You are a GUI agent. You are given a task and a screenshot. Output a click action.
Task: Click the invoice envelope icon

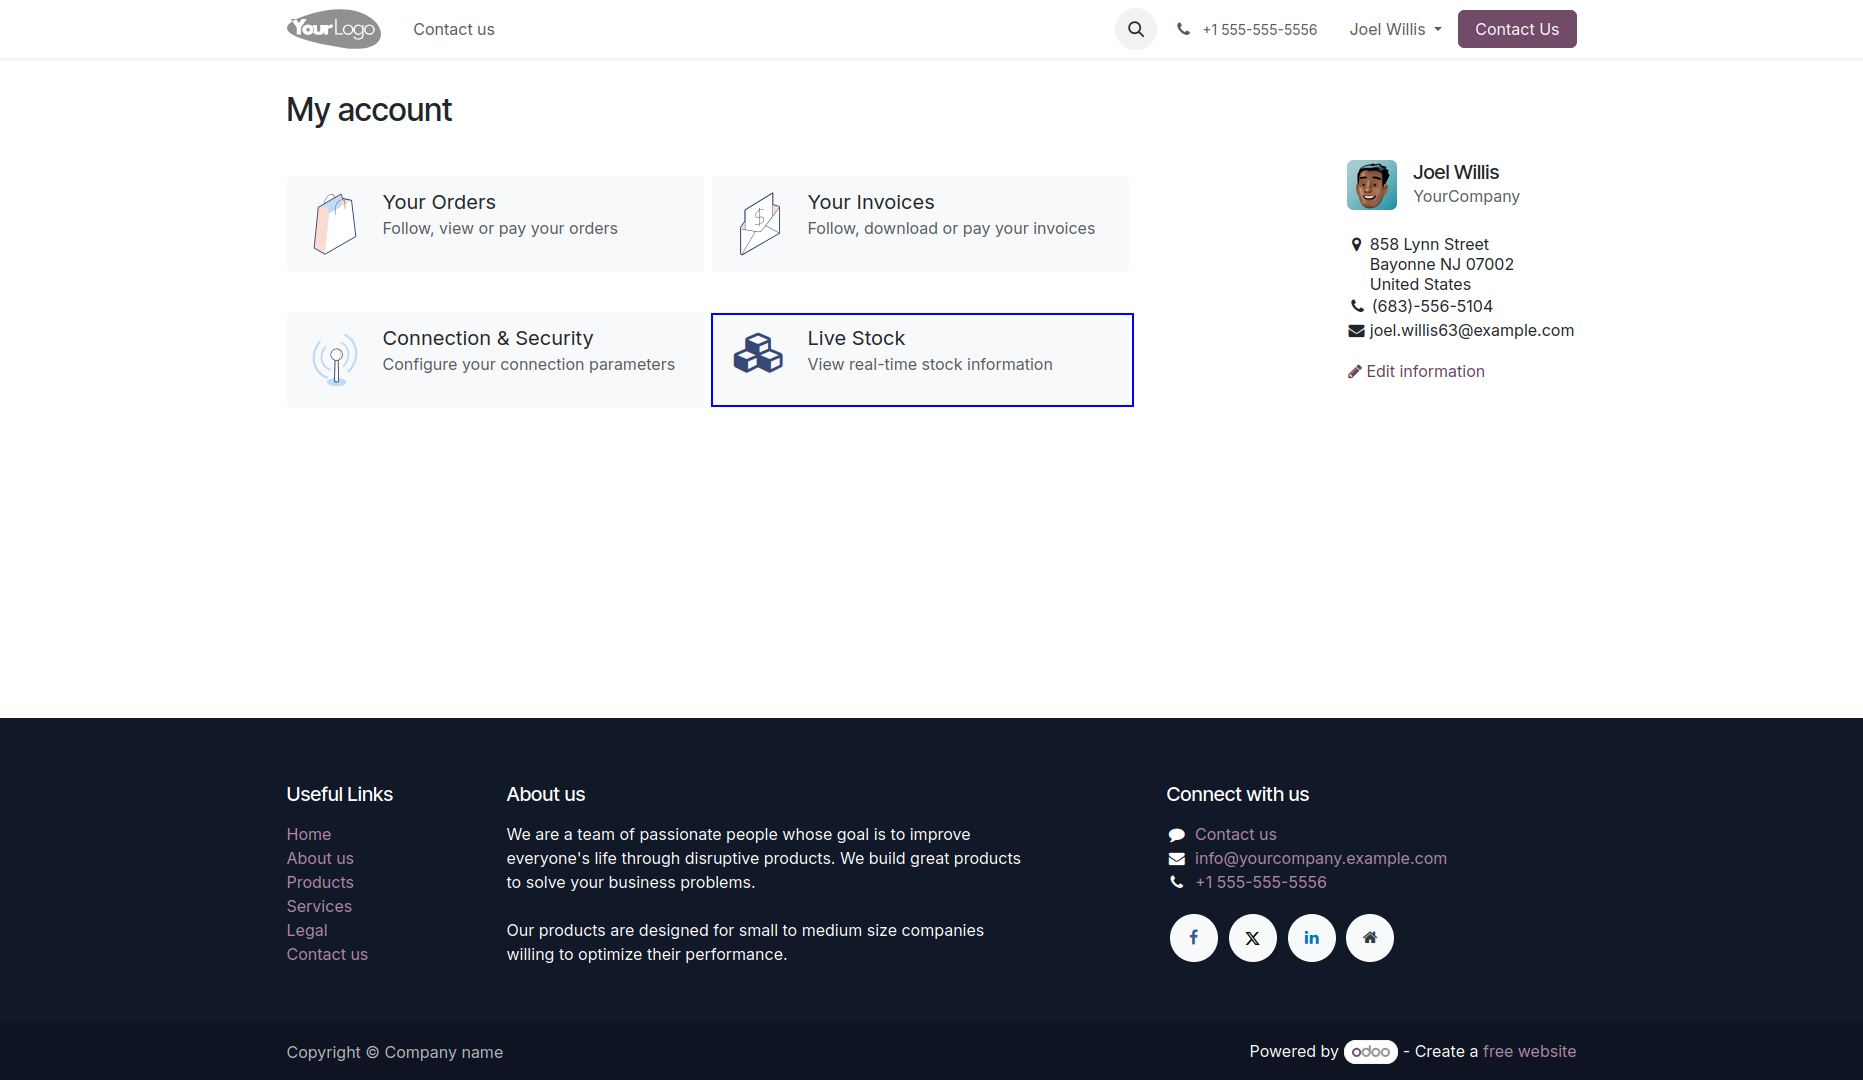pyautogui.click(x=760, y=224)
